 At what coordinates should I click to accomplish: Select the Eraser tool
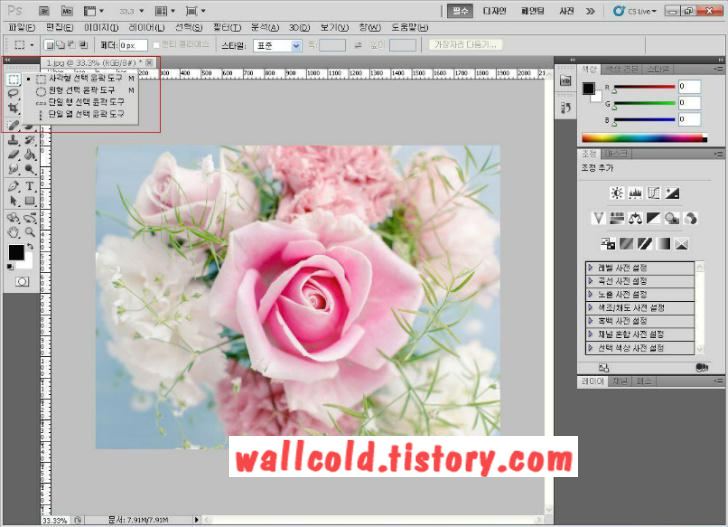(13, 154)
